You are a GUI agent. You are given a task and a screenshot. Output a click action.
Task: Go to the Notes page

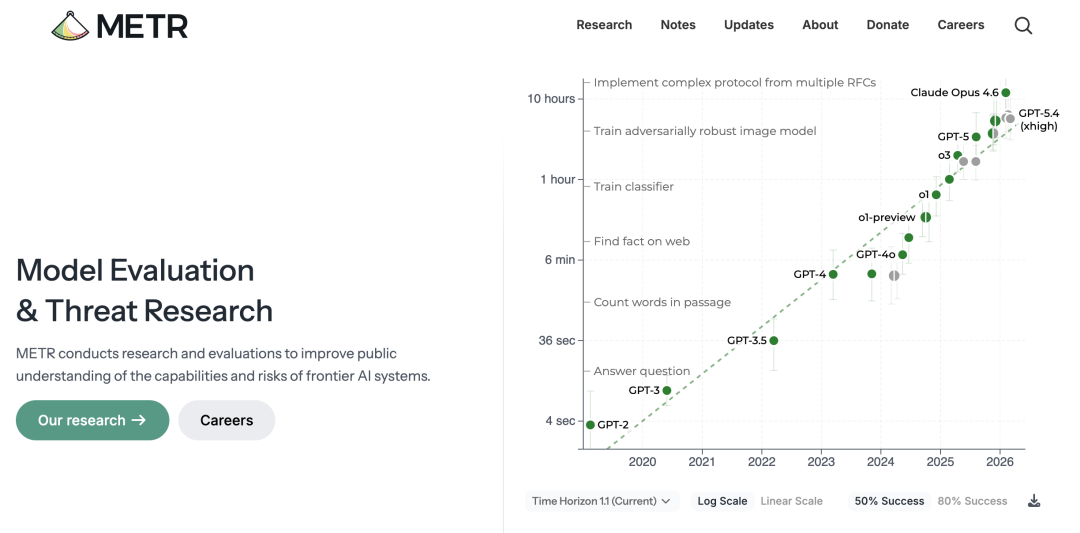click(x=678, y=25)
